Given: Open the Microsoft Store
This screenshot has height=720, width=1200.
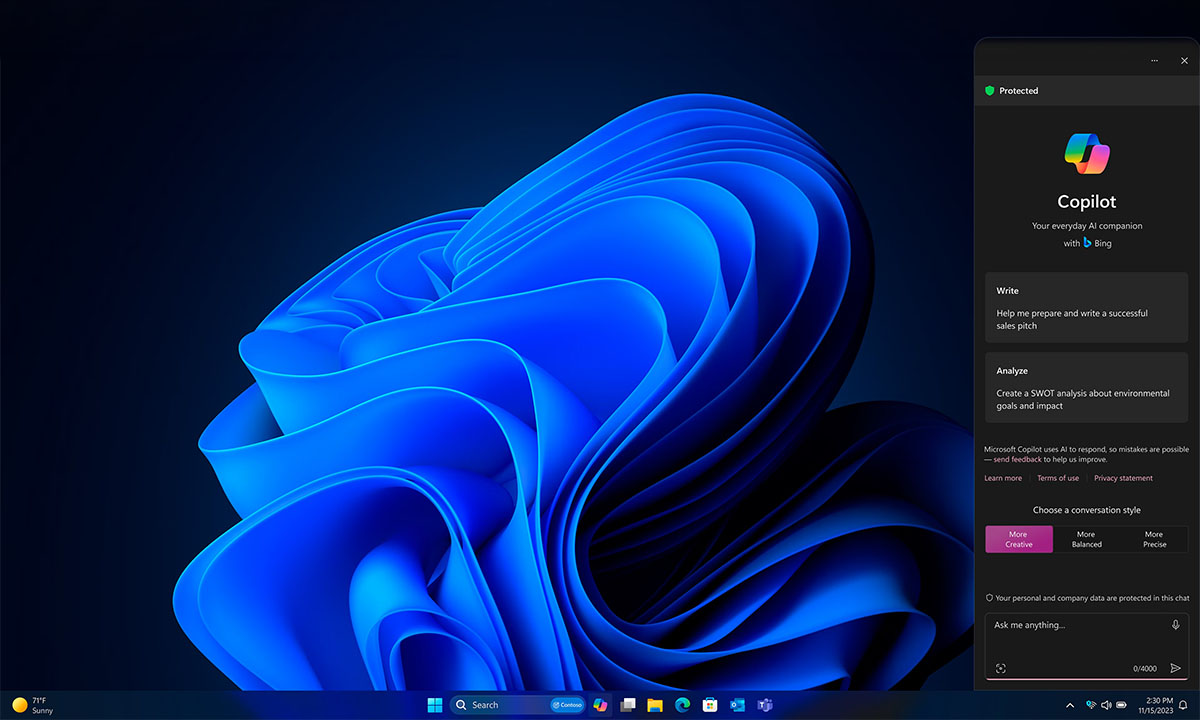Looking at the screenshot, I should (710, 704).
